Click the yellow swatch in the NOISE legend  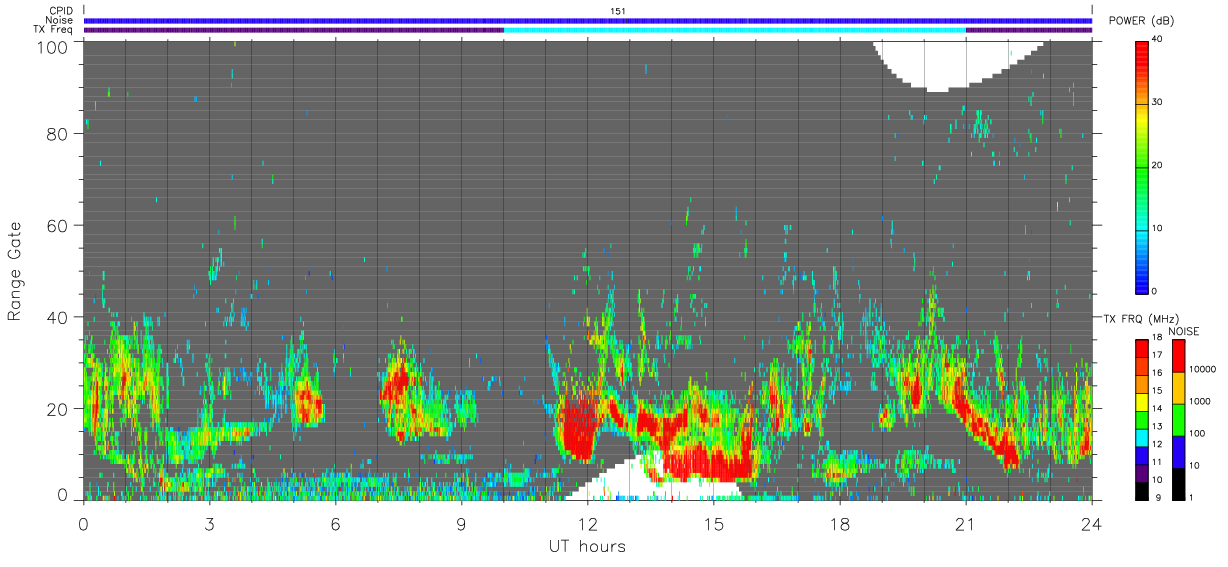(x=1177, y=388)
